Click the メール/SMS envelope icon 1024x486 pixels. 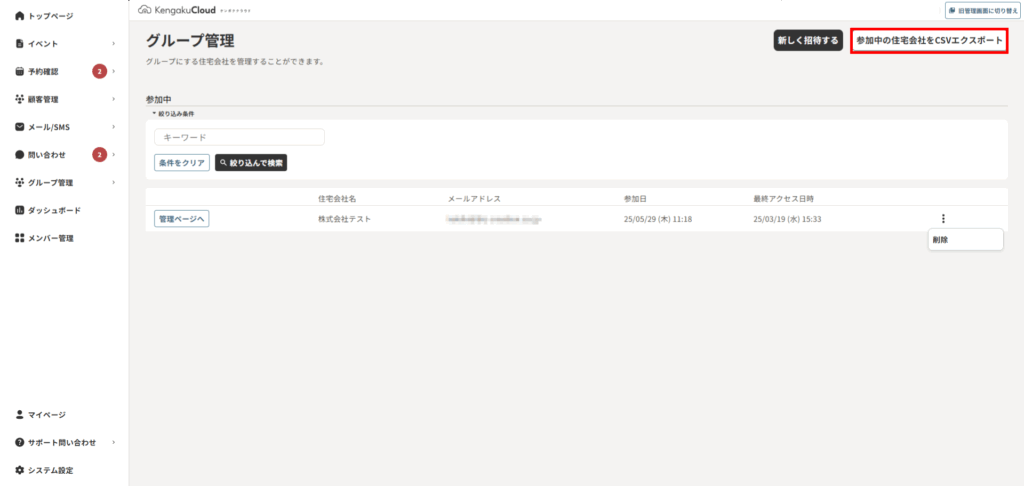tap(20, 127)
